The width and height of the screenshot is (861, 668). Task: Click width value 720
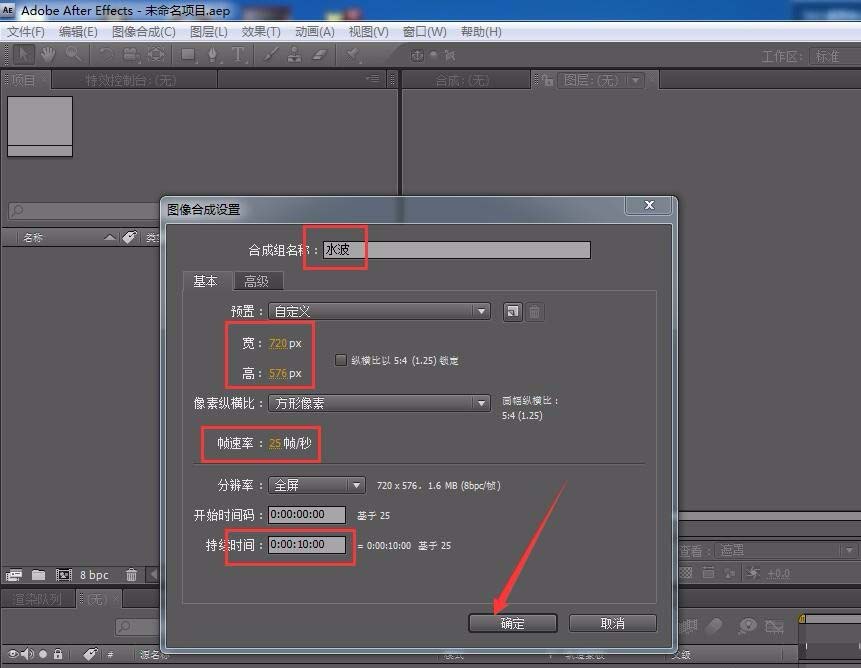tap(278, 343)
